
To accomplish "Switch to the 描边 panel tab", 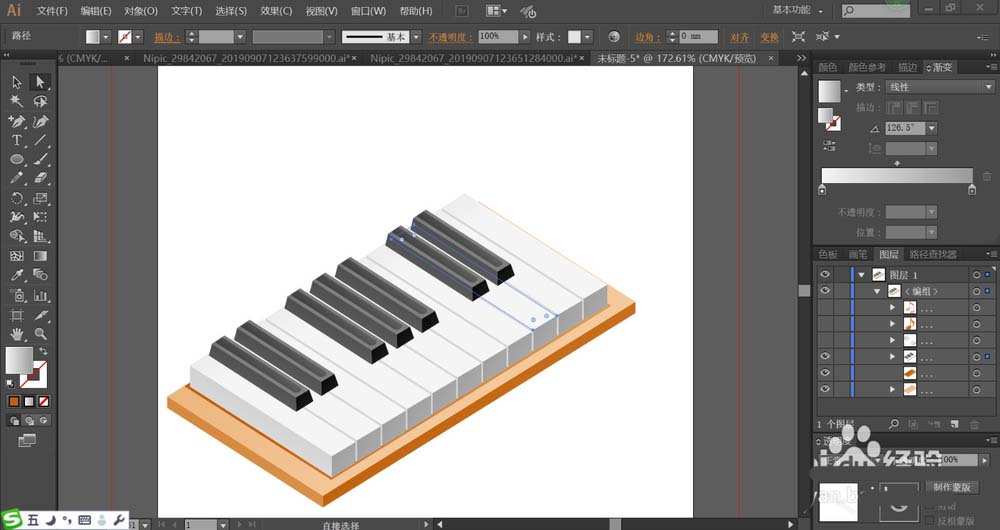I will pos(908,67).
